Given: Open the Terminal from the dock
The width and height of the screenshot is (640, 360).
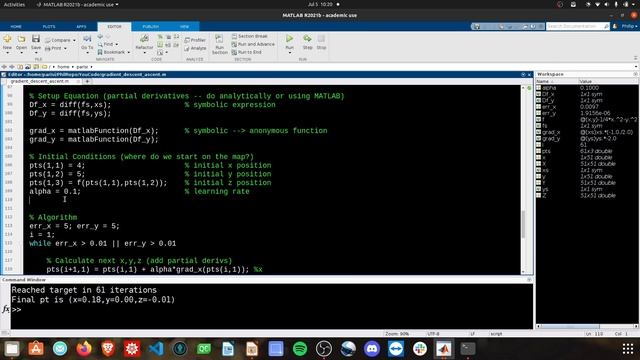Looking at the screenshot, I should (x=468, y=349).
